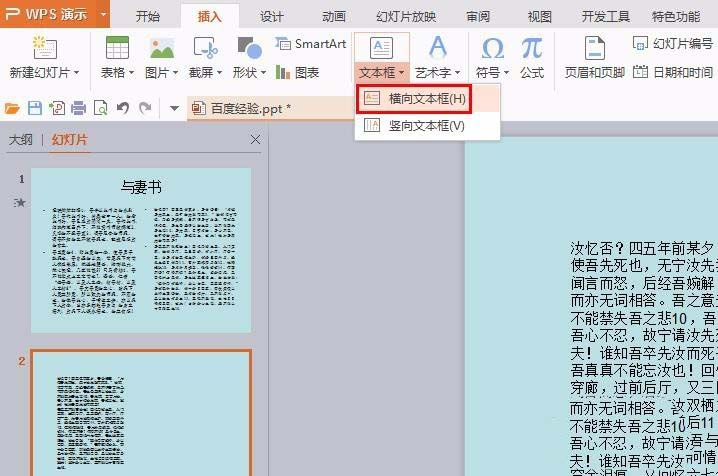Open the 审阅 ribbon tab
Viewport: 718px width, 476px height.
point(478,16)
